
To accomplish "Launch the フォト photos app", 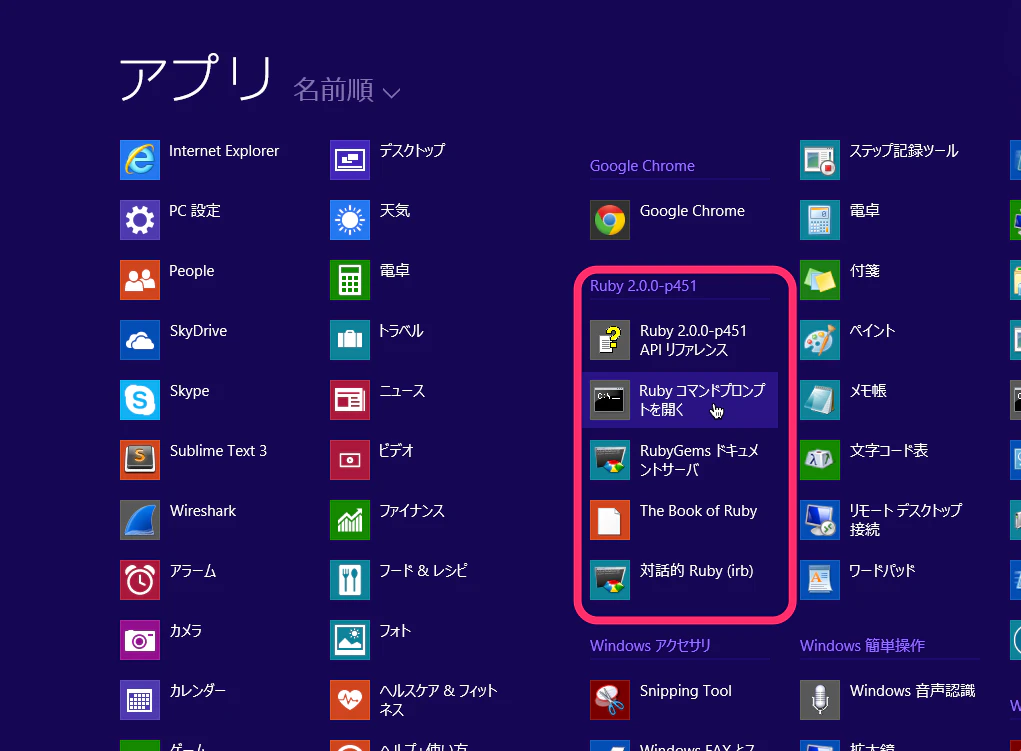I will click(x=371, y=640).
